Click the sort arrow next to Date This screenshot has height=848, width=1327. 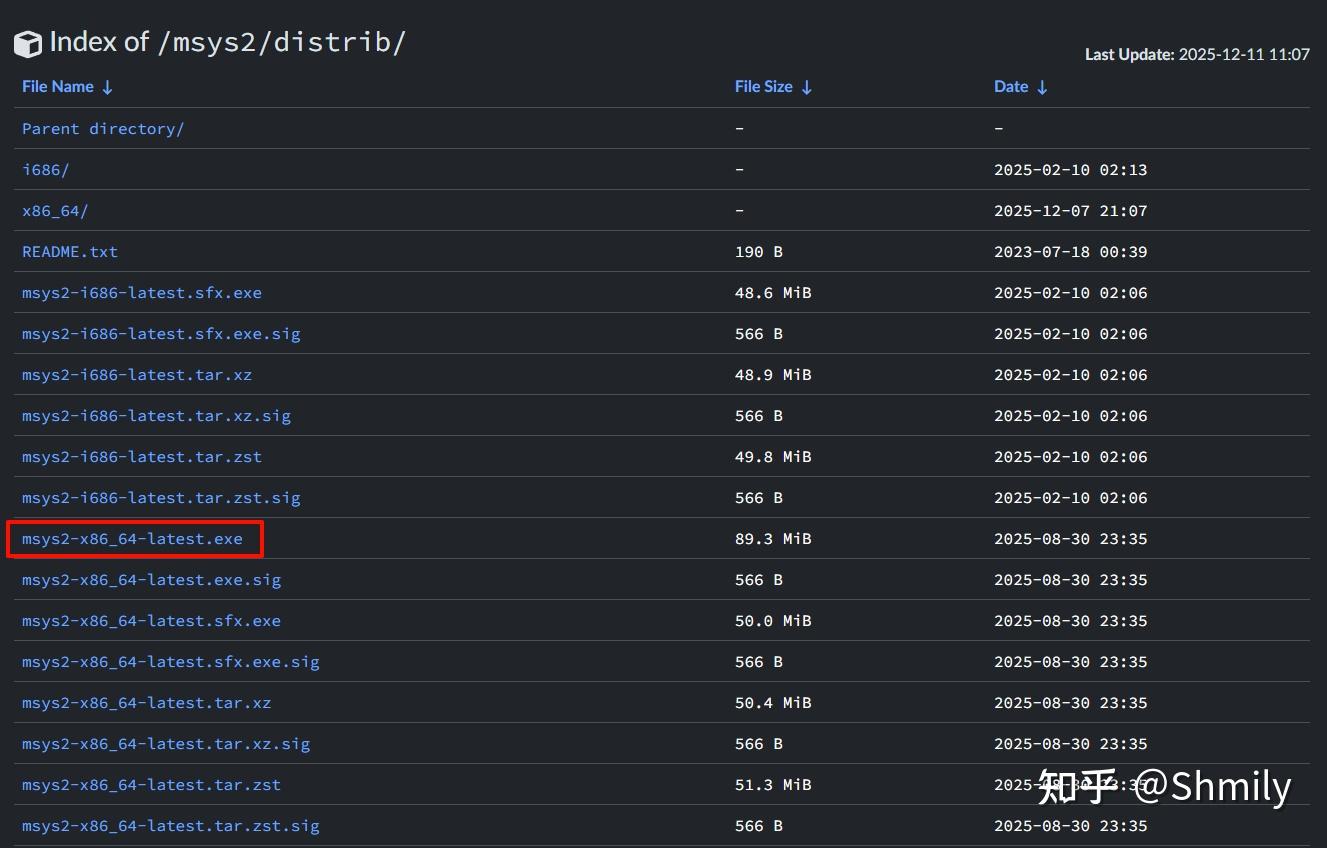[x=1041, y=87]
